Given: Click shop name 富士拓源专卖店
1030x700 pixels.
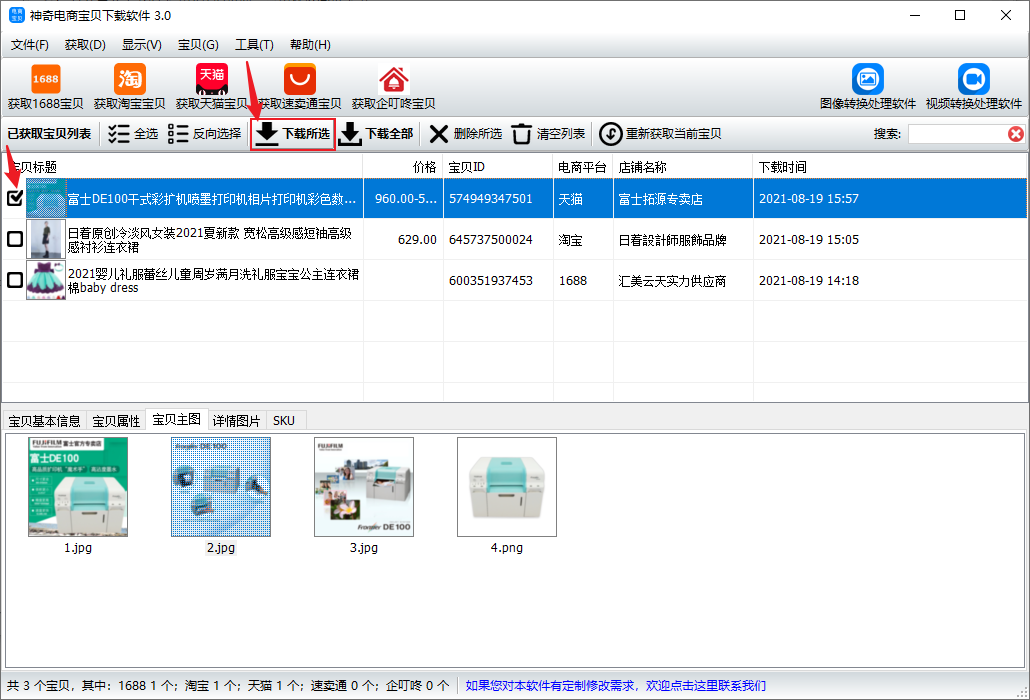Looking at the screenshot, I should pyautogui.click(x=661, y=199).
